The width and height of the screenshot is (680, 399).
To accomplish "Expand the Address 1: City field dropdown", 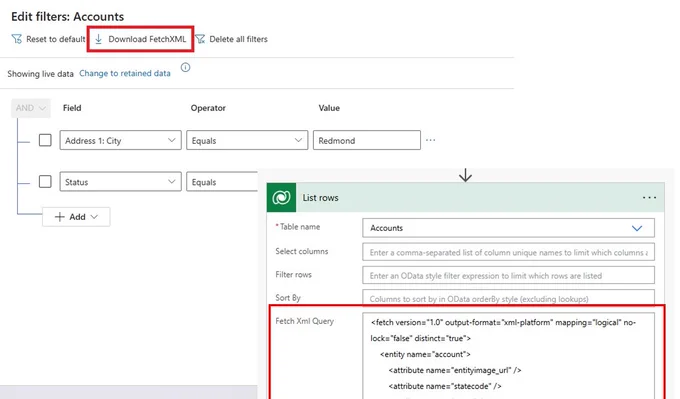I will (172, 140).
